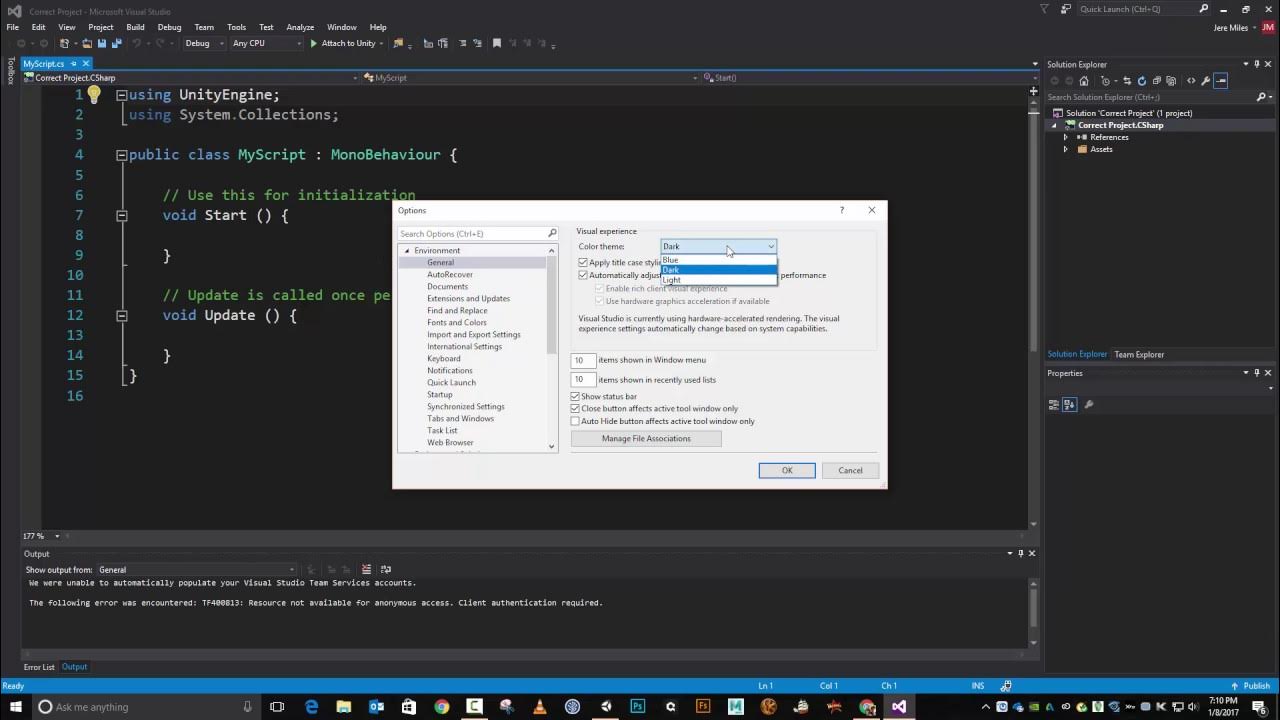Collapse Environment node in Options tree
This screenshot has height=720, width=1280.
406,251
